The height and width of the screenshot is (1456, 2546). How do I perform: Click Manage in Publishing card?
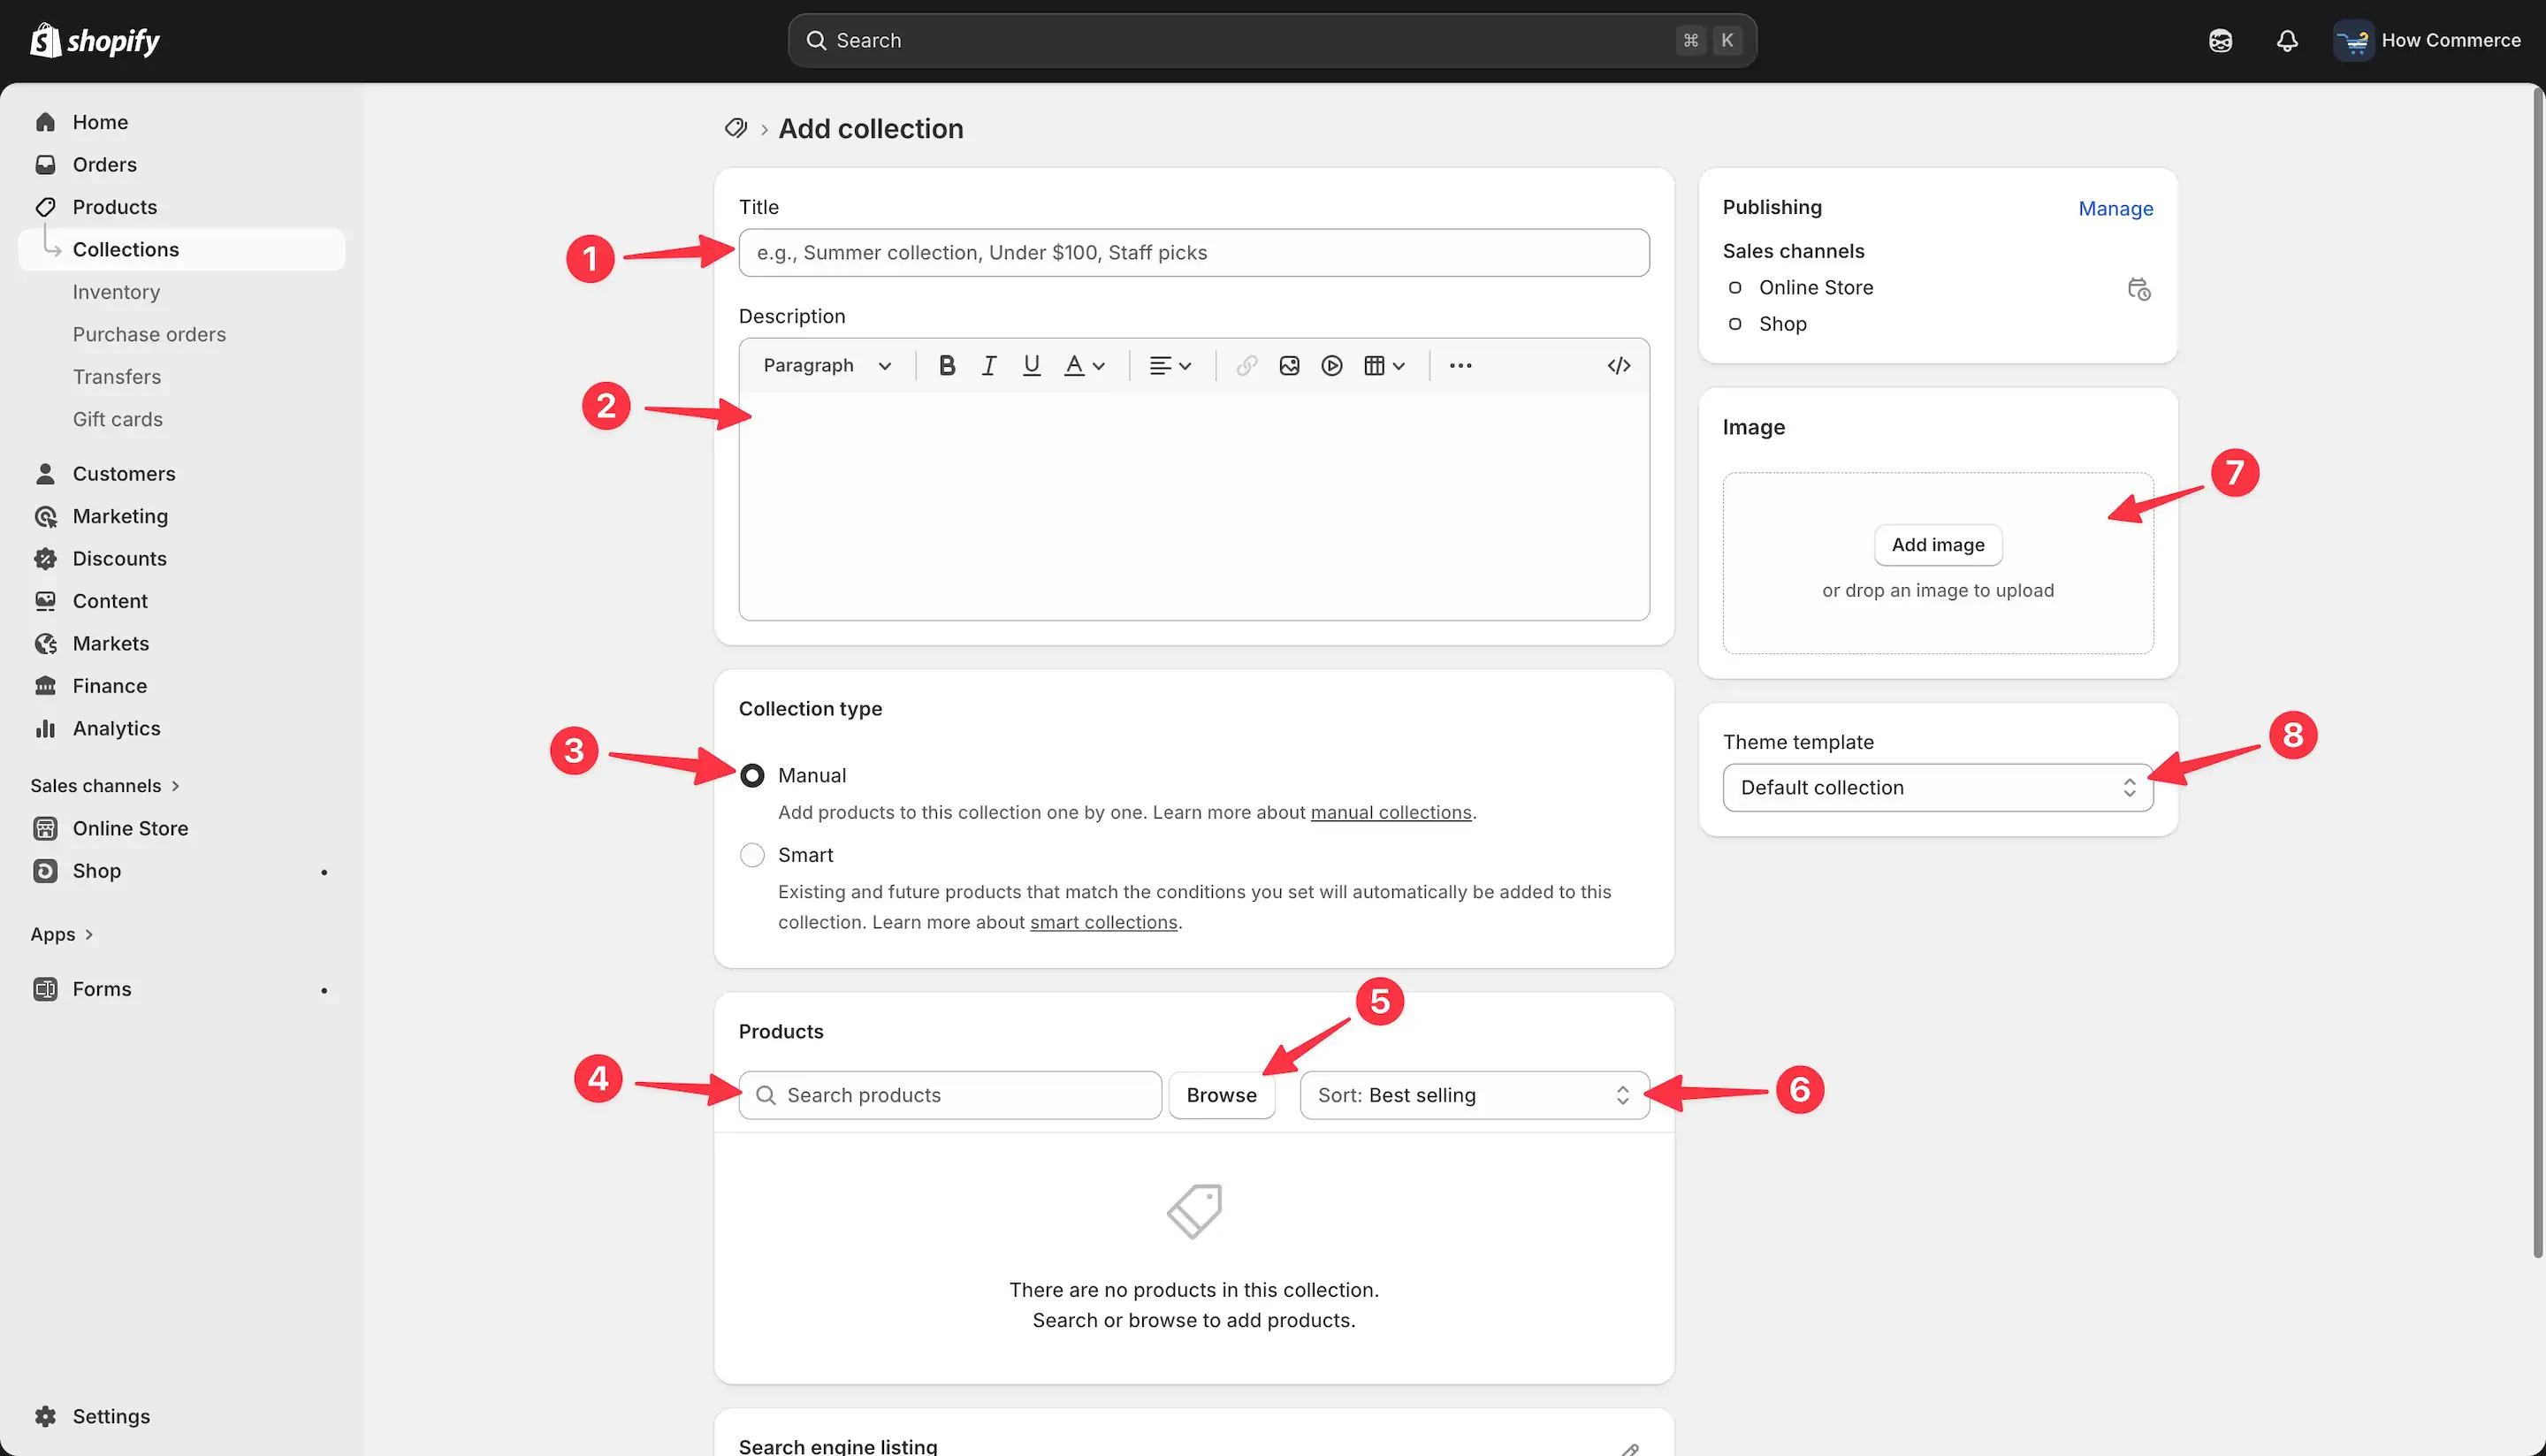[x=2115, y=208]
